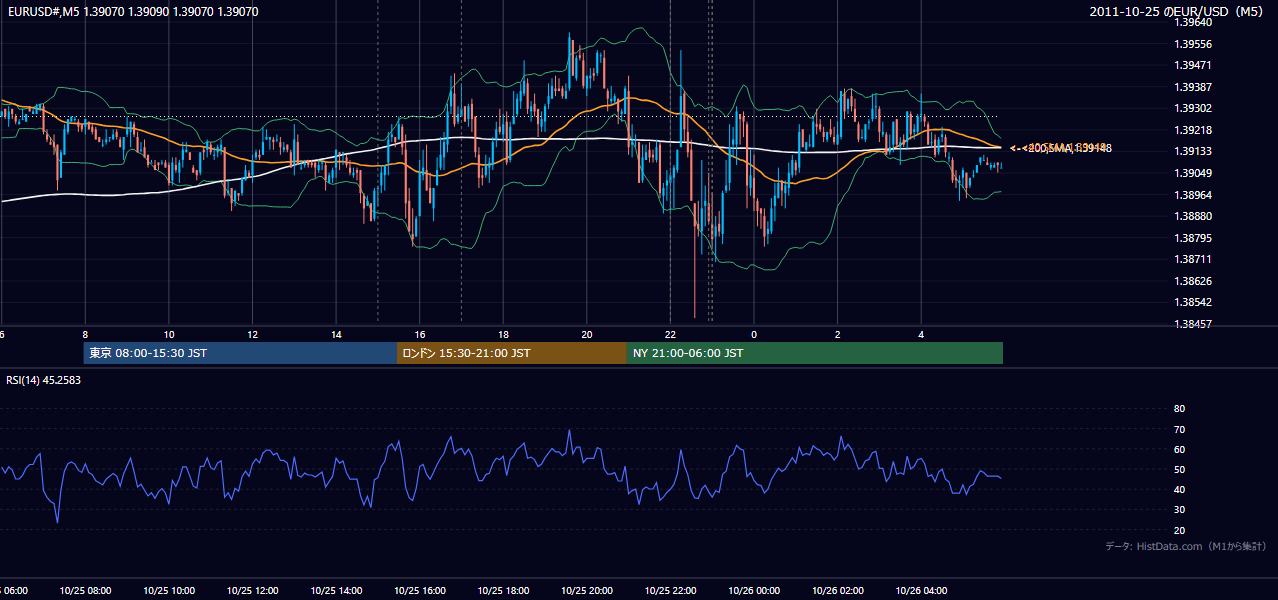Click RSI scale value 20
Image resolution: width=1278 pixels, height=600 pixels.
coord(1179,530)
